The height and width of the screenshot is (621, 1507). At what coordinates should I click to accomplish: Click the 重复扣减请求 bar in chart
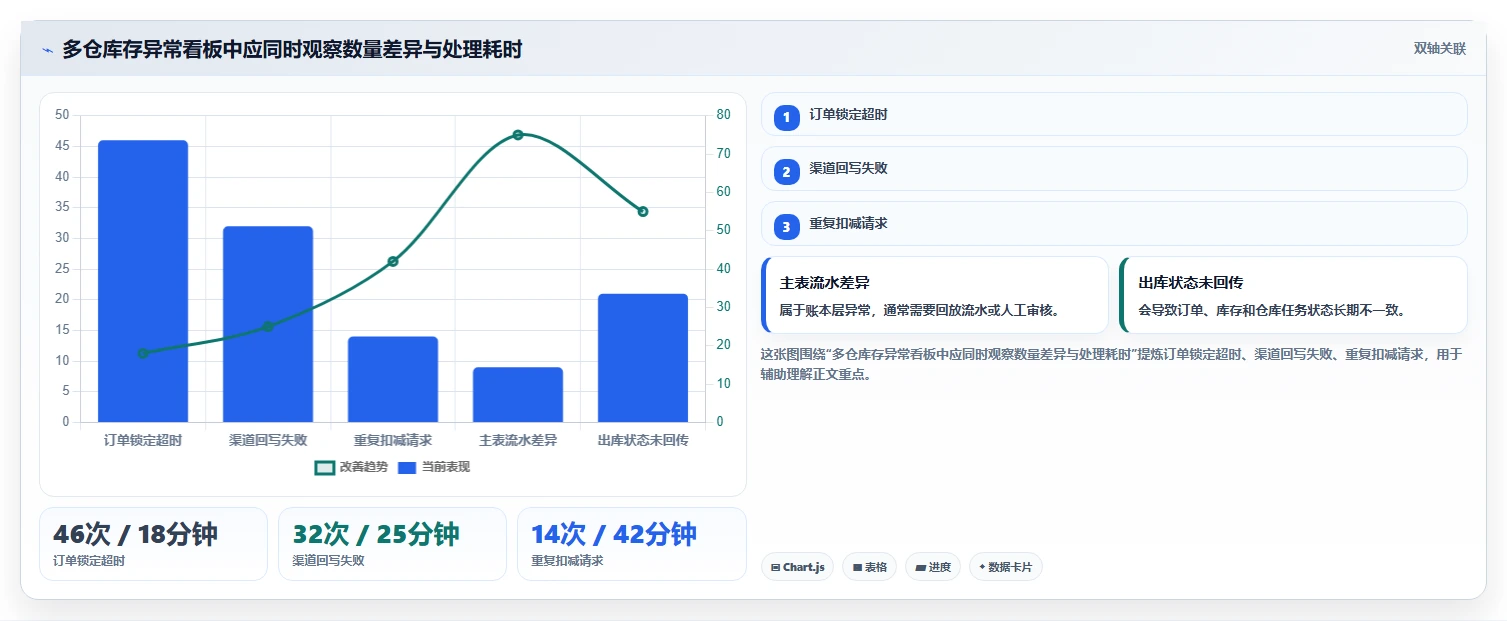[393, 379]
